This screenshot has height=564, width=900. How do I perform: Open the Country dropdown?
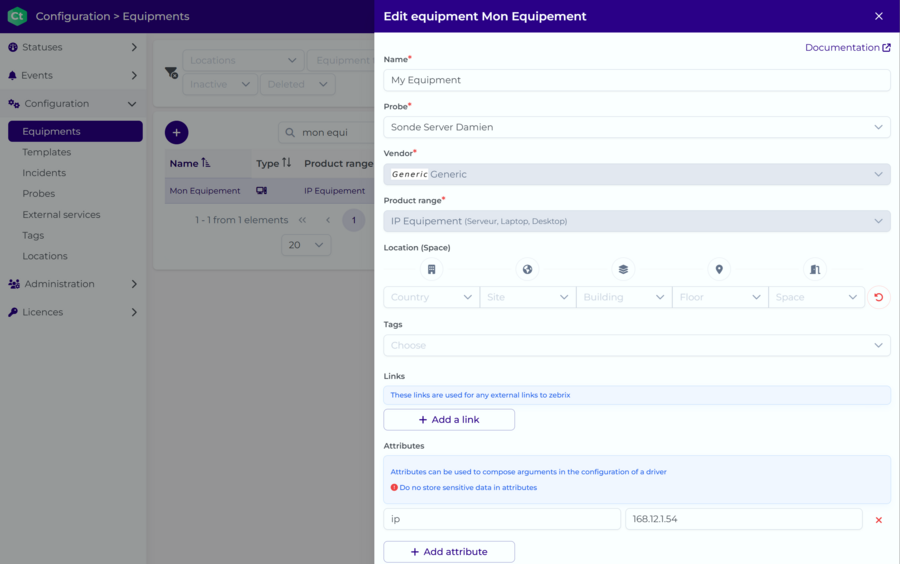[x=431, y=297]
